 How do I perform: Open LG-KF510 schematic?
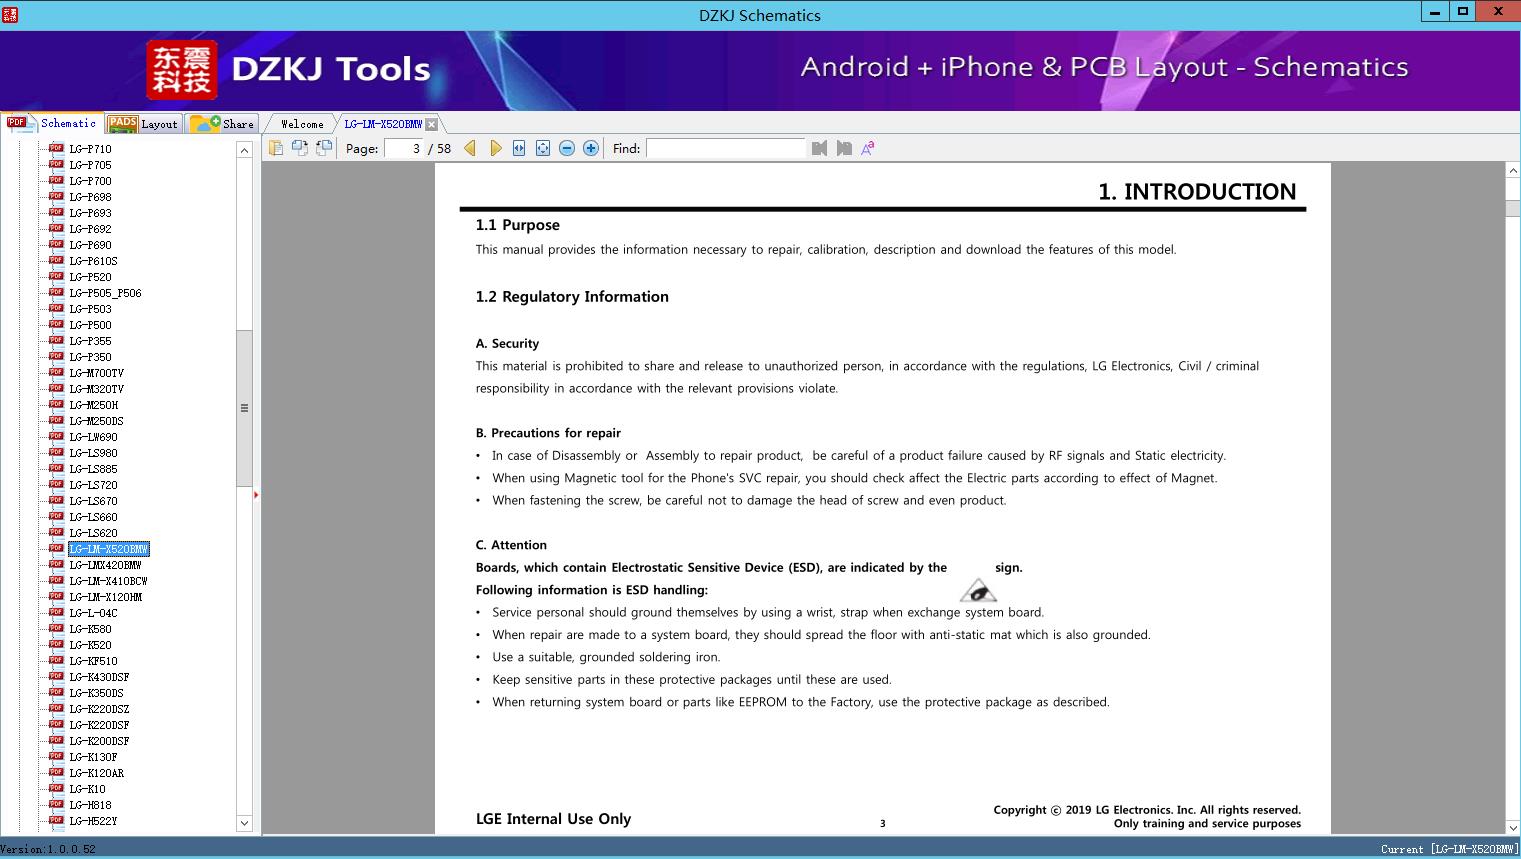[93, 661]
